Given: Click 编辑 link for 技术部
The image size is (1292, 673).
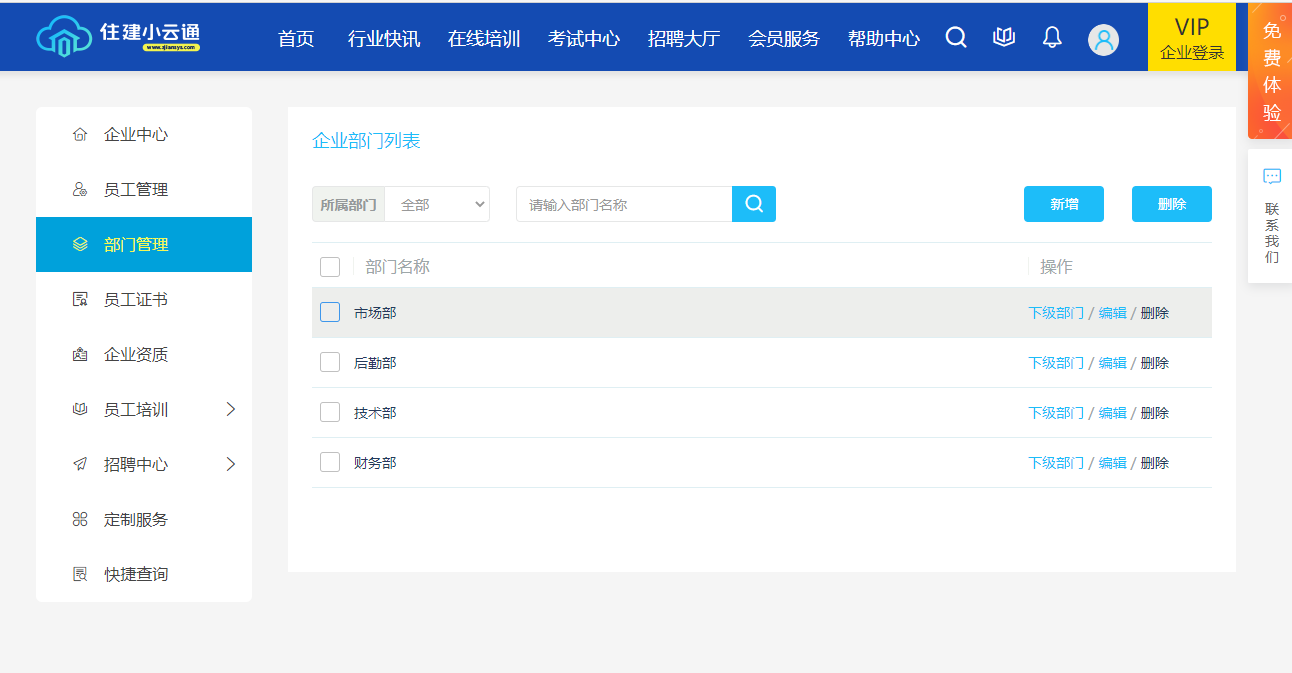Looking at the screenshot, I should tap(1112, 413).
